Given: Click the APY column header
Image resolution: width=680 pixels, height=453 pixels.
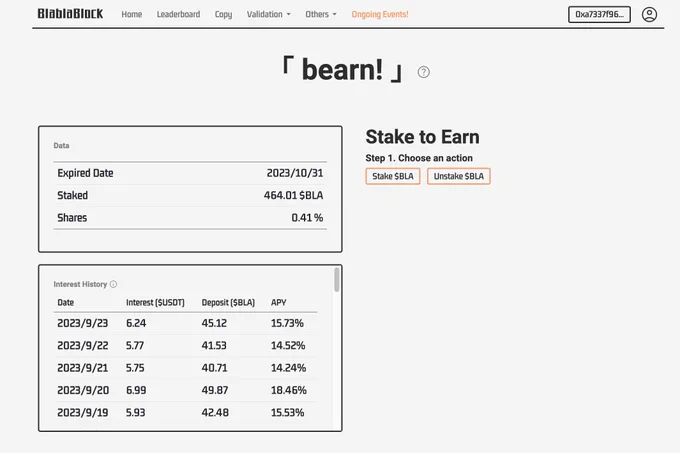Looking at the screenshot, I should click(x=278, y=302).
